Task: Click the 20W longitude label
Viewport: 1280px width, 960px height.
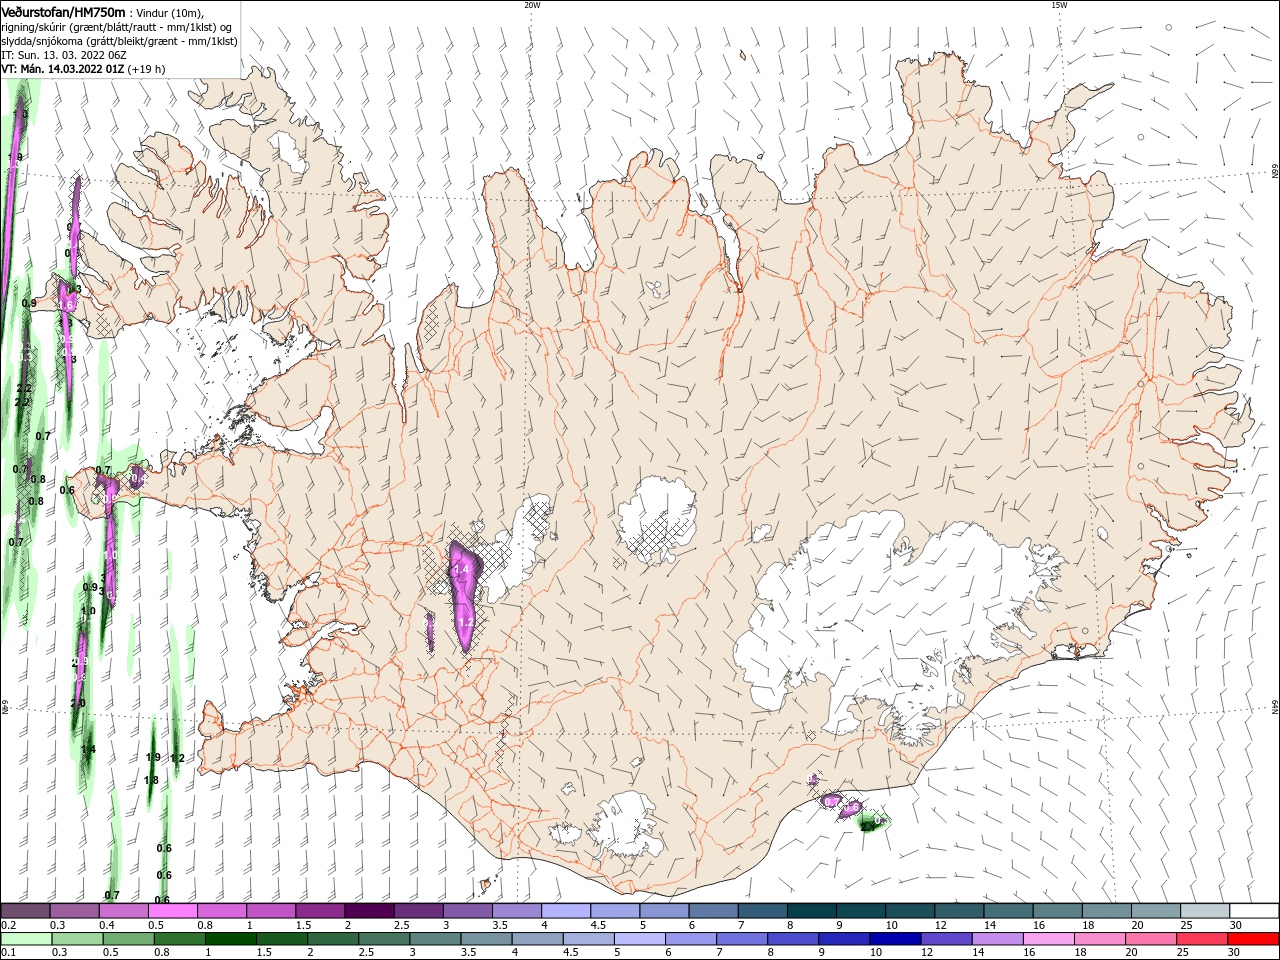Action: [532, 5]
